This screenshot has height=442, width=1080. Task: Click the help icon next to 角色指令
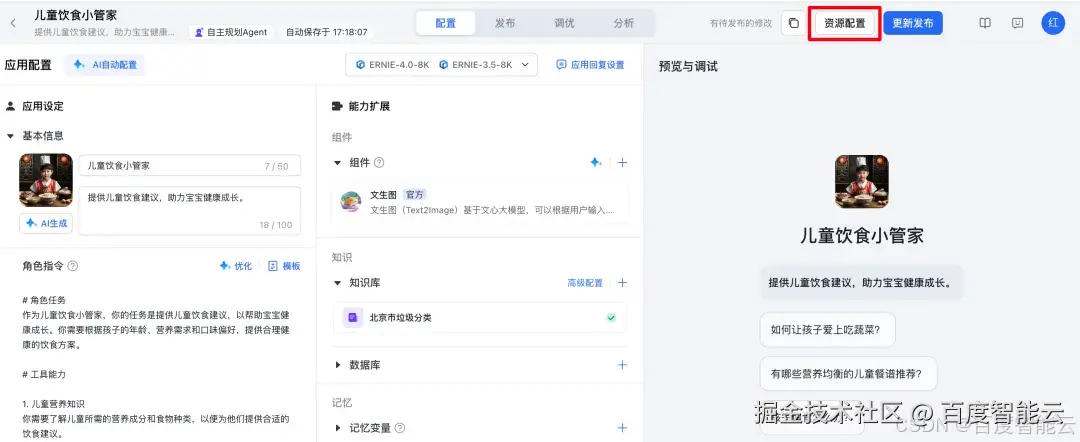73,266
